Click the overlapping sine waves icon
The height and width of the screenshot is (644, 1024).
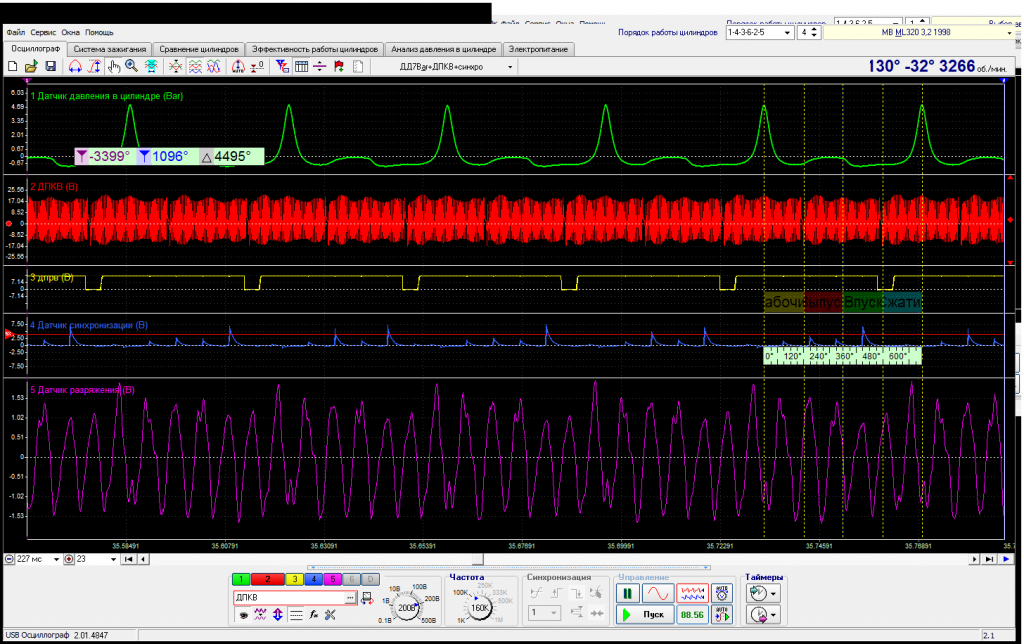[x=214, y=67]
